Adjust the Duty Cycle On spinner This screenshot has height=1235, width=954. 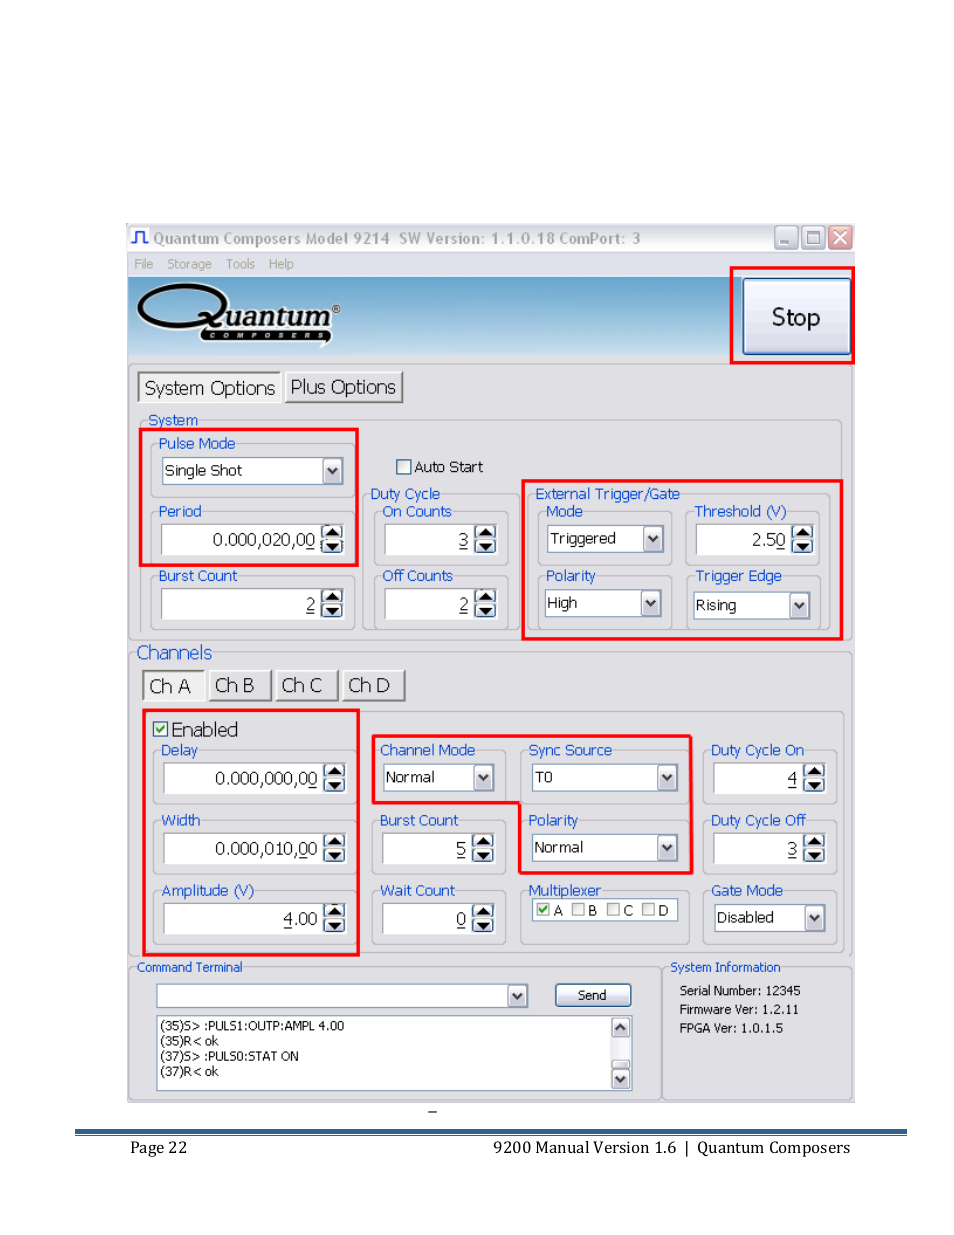[x=814, y=778]
